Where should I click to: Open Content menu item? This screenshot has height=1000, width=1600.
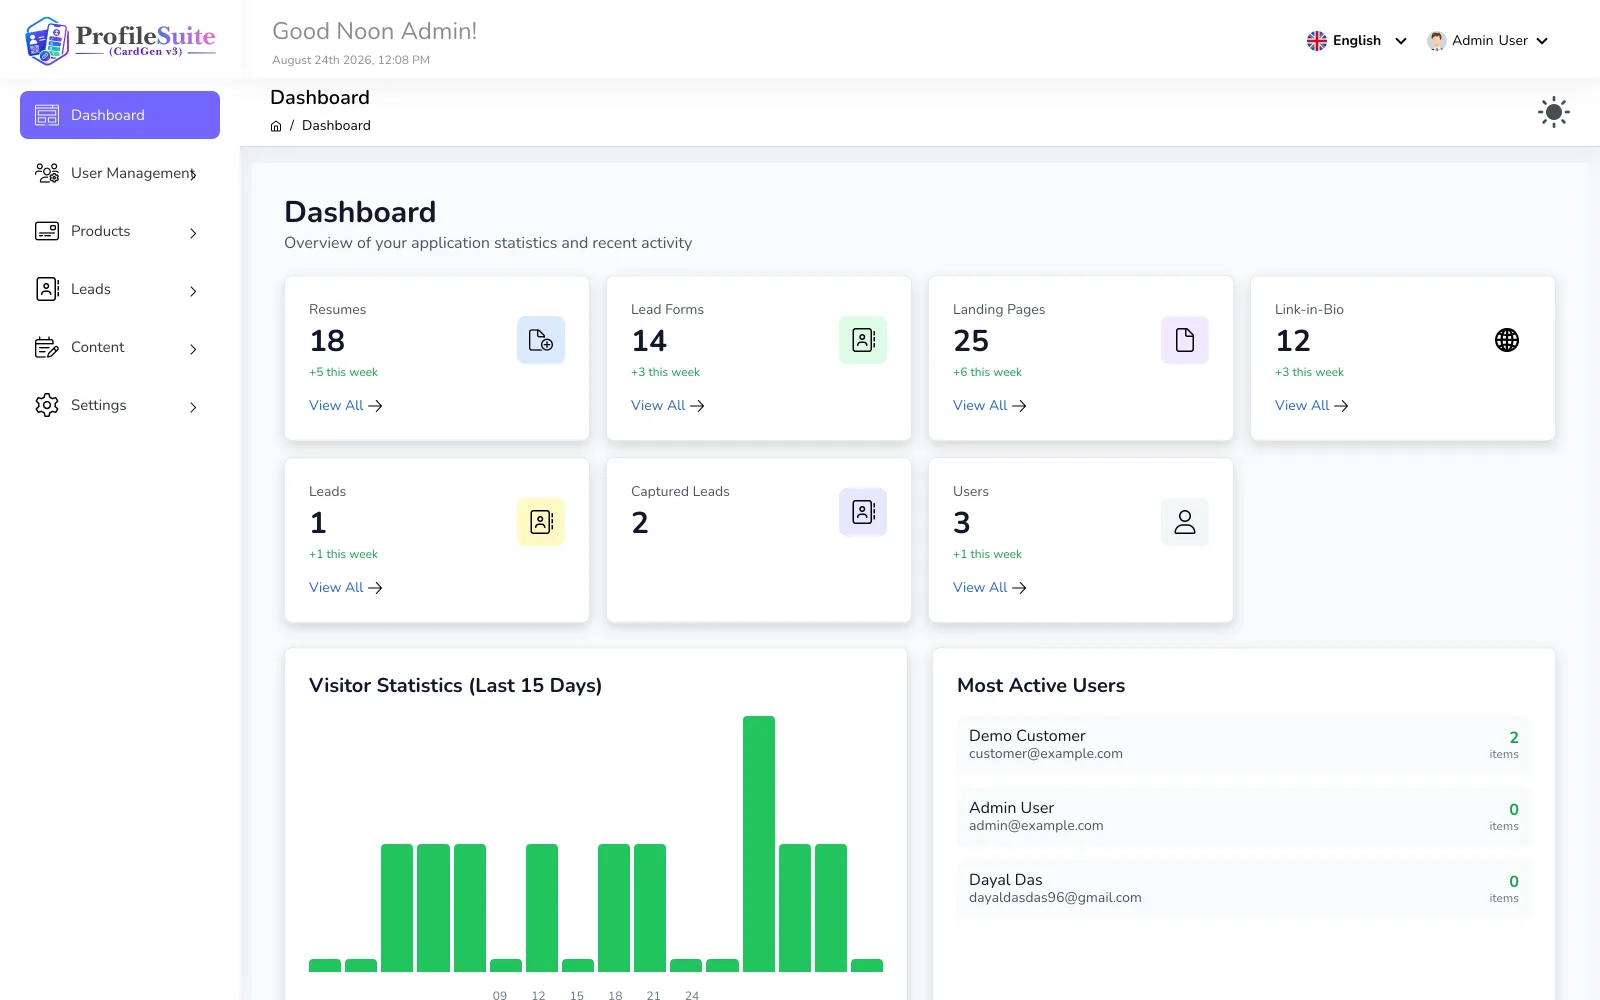(x=120, y=347)
